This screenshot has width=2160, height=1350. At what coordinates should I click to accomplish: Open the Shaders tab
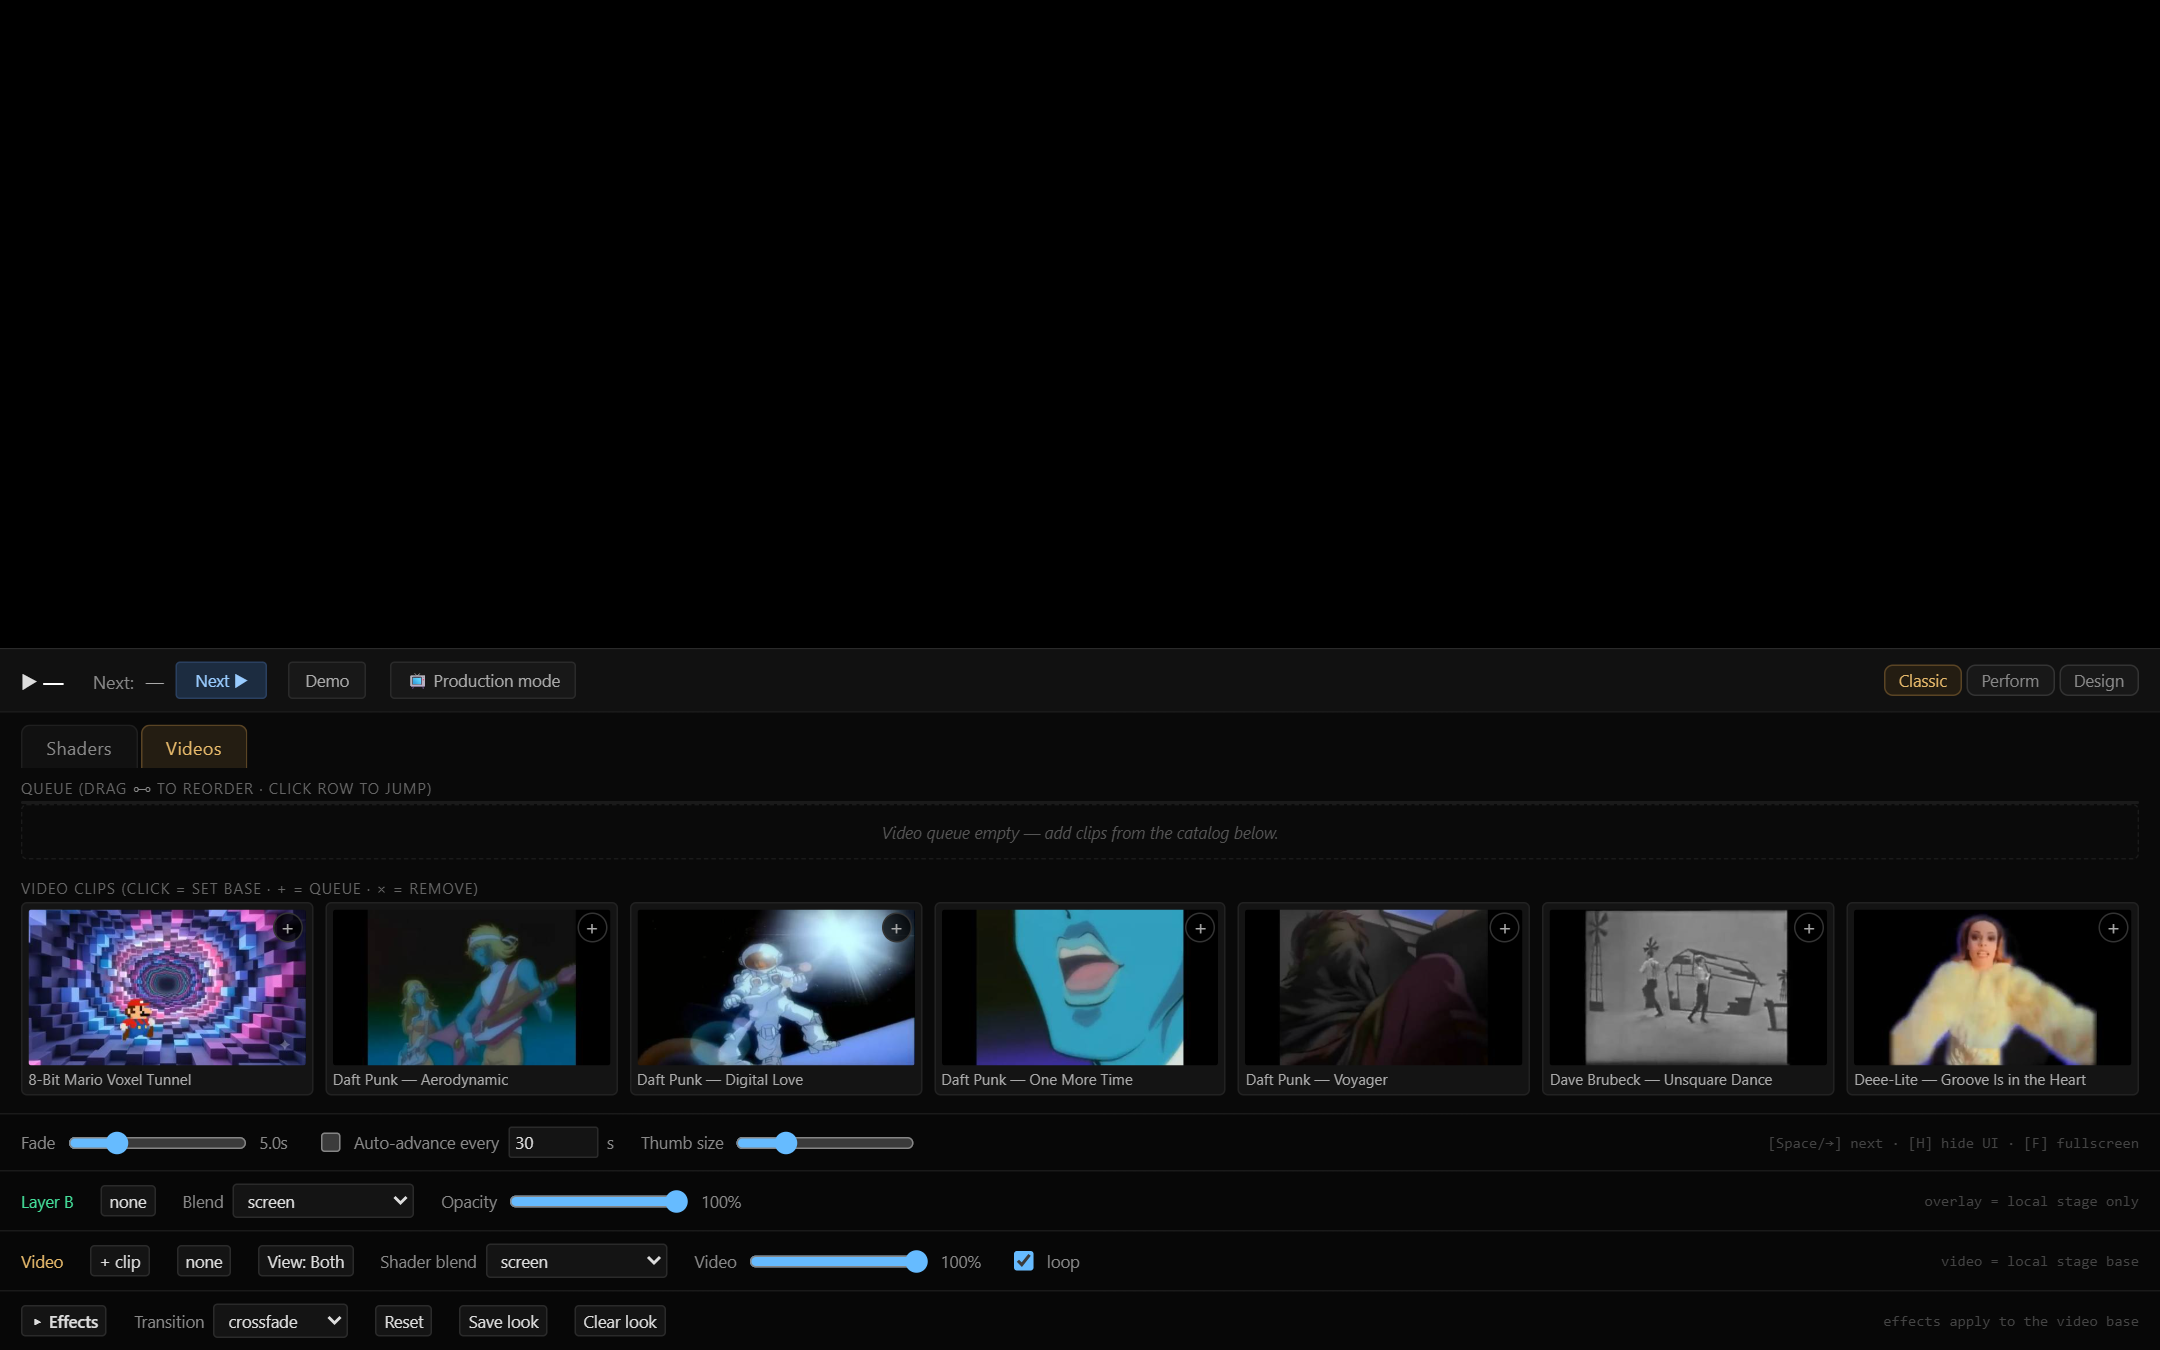tap(78, 748)
